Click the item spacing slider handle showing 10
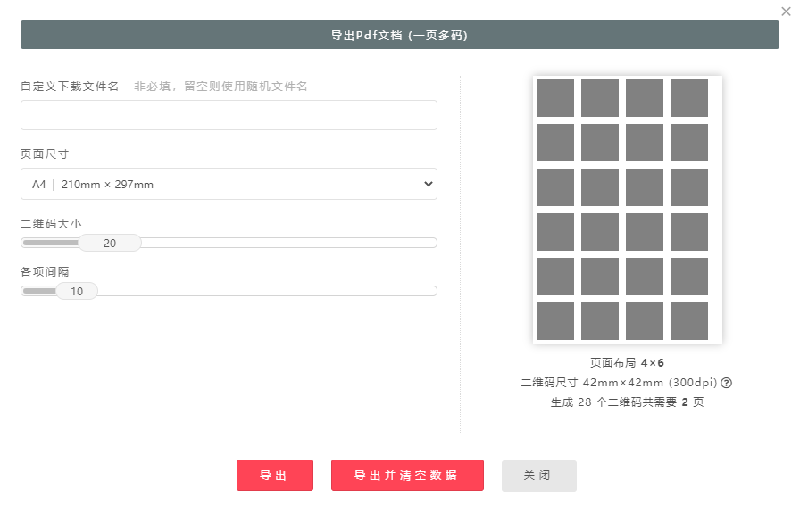Viewport: 800px width, 514px height. click(77, 291)
